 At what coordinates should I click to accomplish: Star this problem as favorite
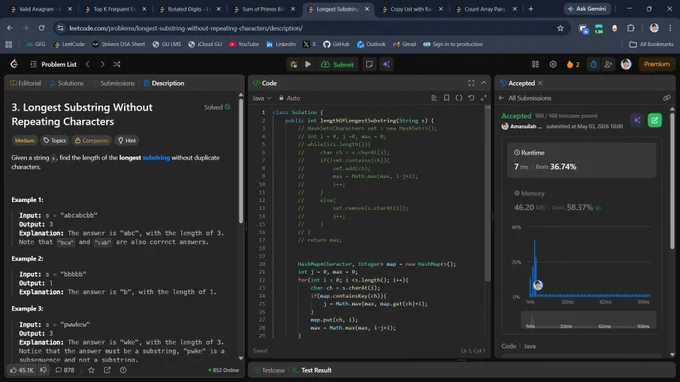[x=91, y=370]
